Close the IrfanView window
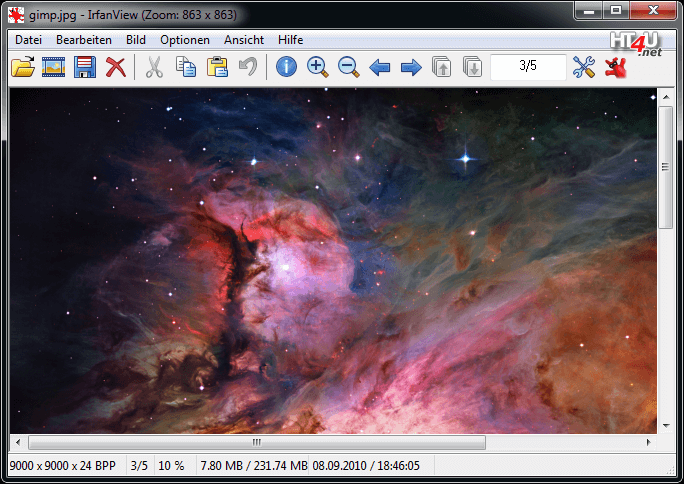Viewport: 684px width, 484px height. 653,10
